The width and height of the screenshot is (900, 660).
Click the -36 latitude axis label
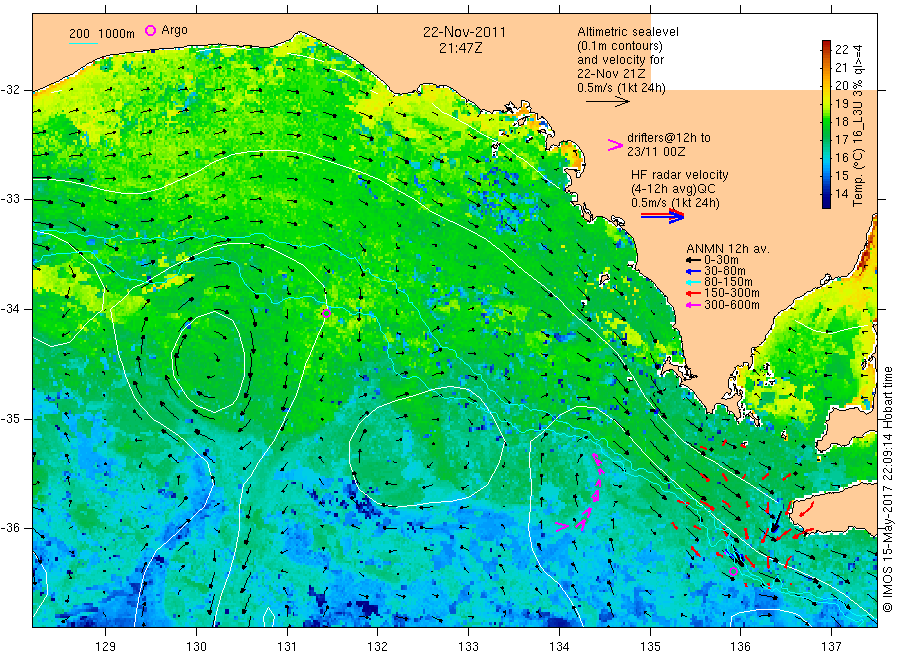coord(11,528)
